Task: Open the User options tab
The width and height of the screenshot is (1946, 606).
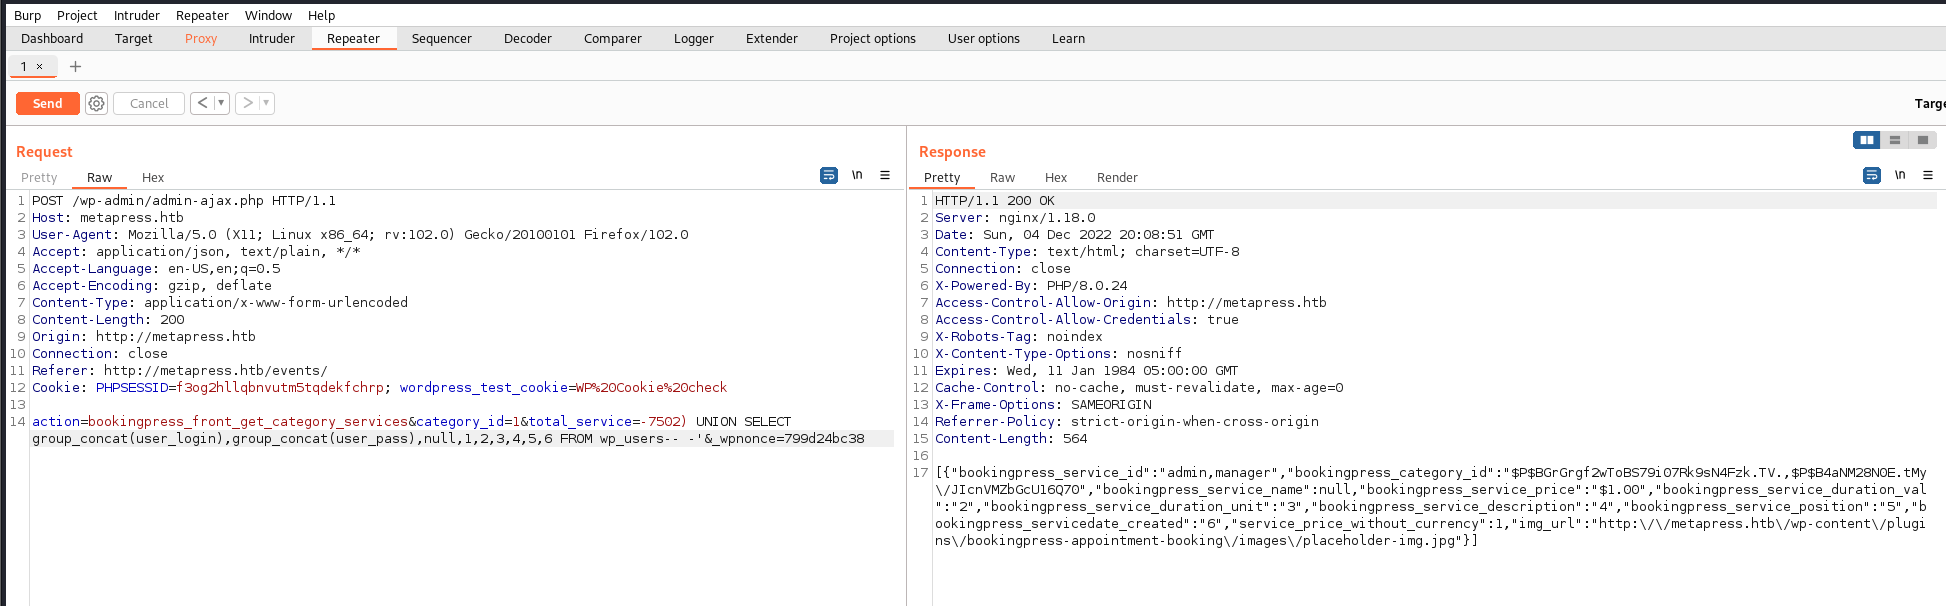Action: pyautogui.click(x=984, y=39)
